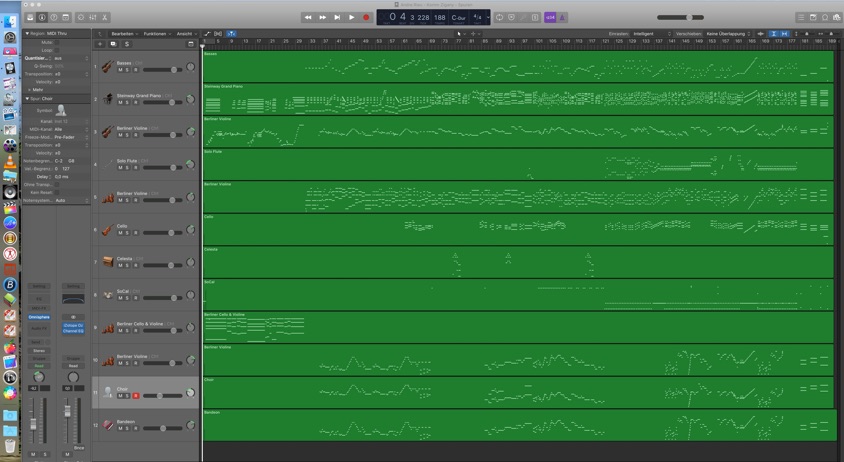Viewport: 844px width, 462px height.
Task: Adjust the Choir track volume slider
Action: [x=162, y=396]
